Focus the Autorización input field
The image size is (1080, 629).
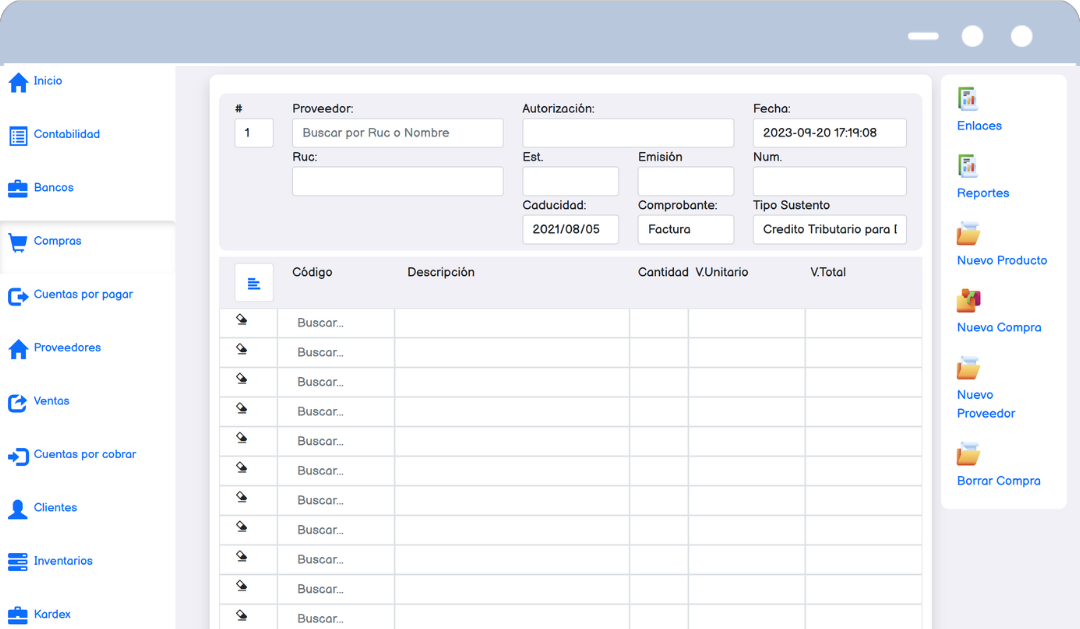pos(628,133)
